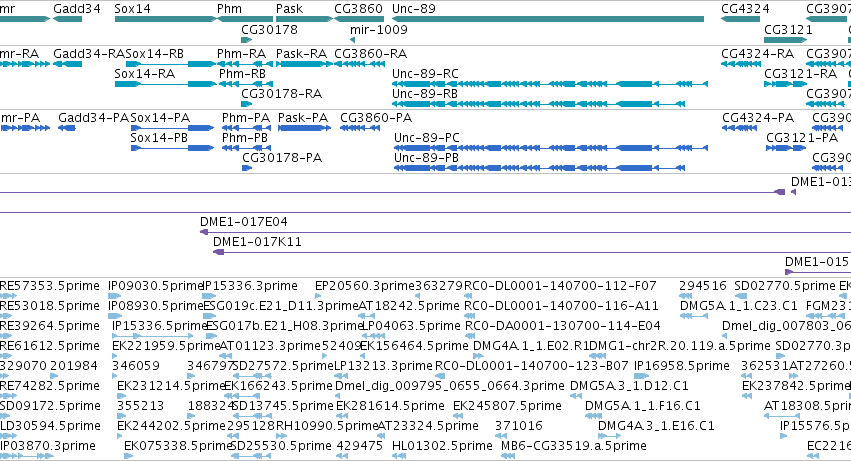Click the Phm gene label
851x461 pixels.
pyautogui.click(x=230, y=9)
